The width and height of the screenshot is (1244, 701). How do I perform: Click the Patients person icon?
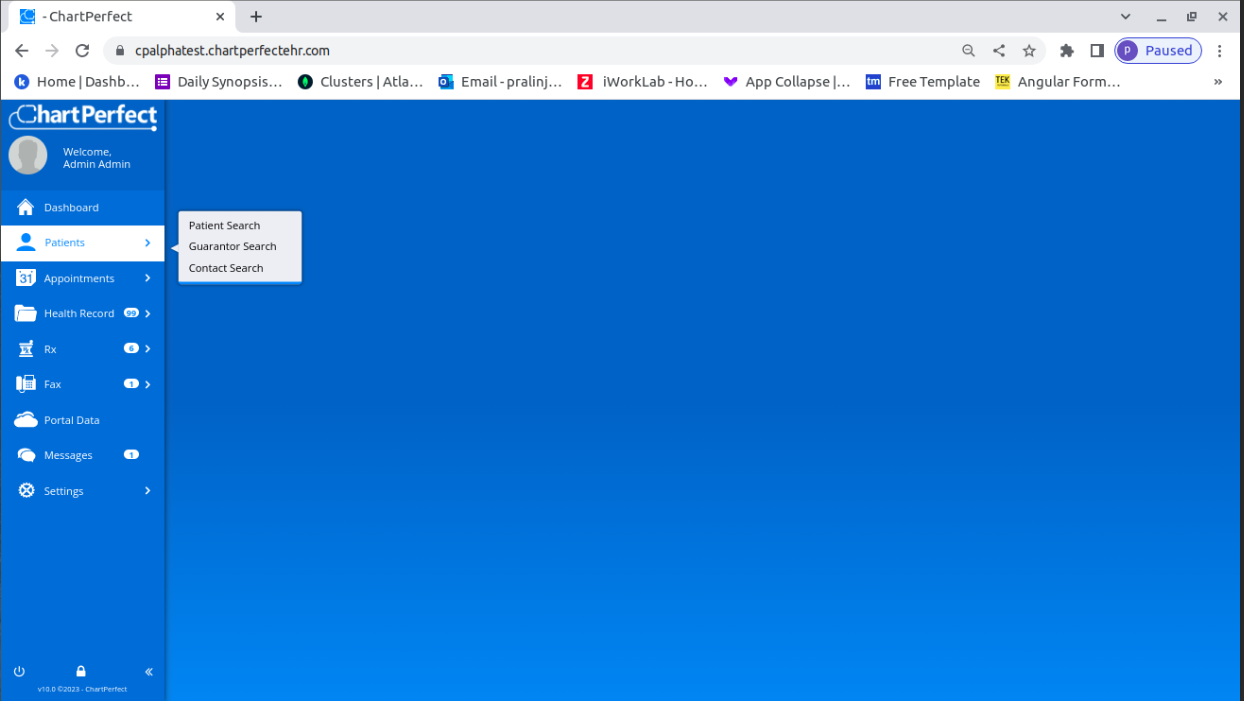(26, 242)
